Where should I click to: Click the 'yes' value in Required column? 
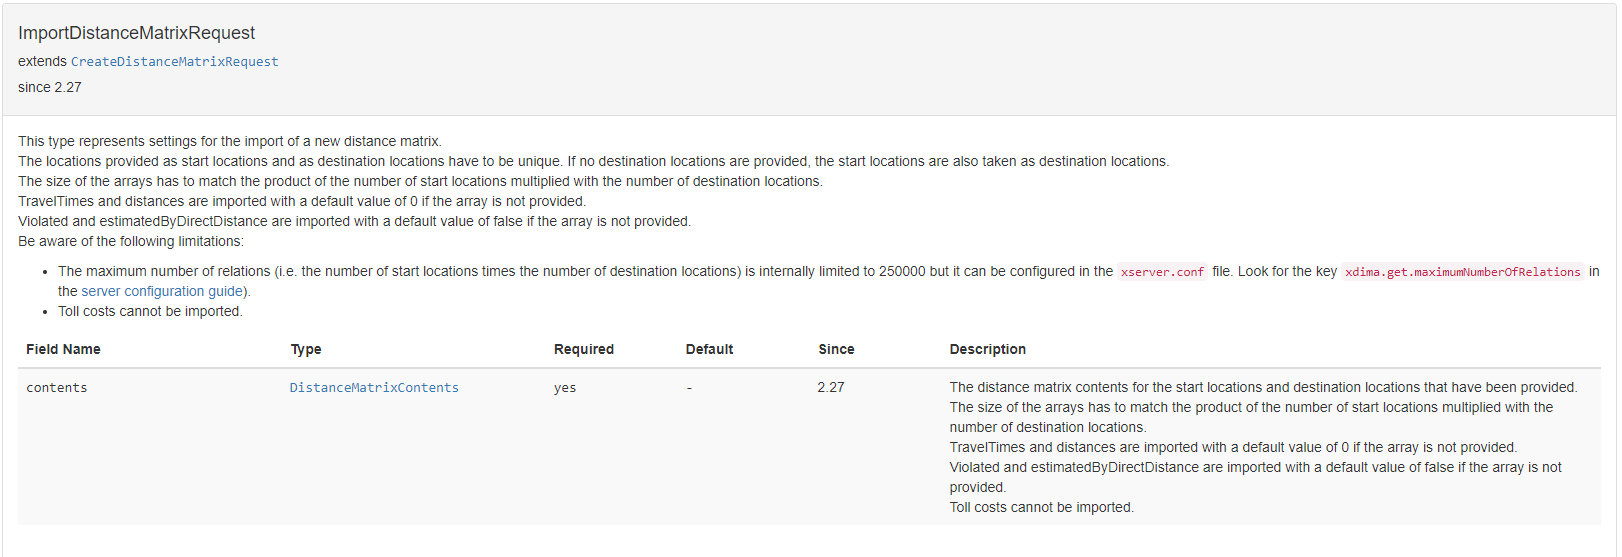pyautogui.click(x=565, y=388)
